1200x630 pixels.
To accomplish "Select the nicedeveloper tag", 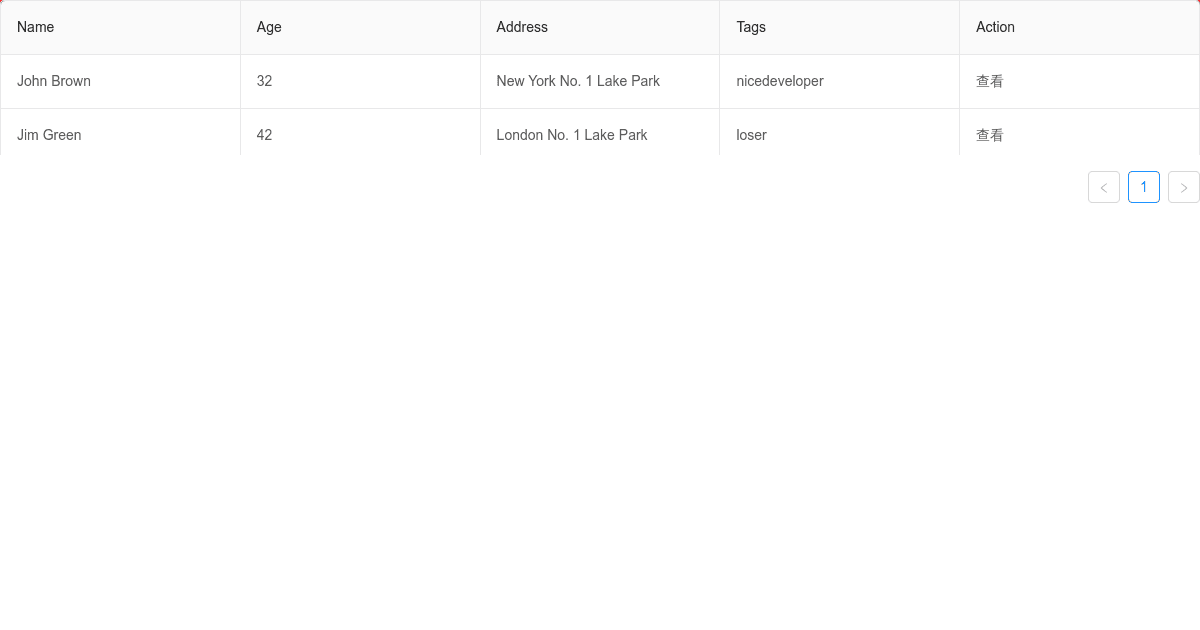I will 779,81.
